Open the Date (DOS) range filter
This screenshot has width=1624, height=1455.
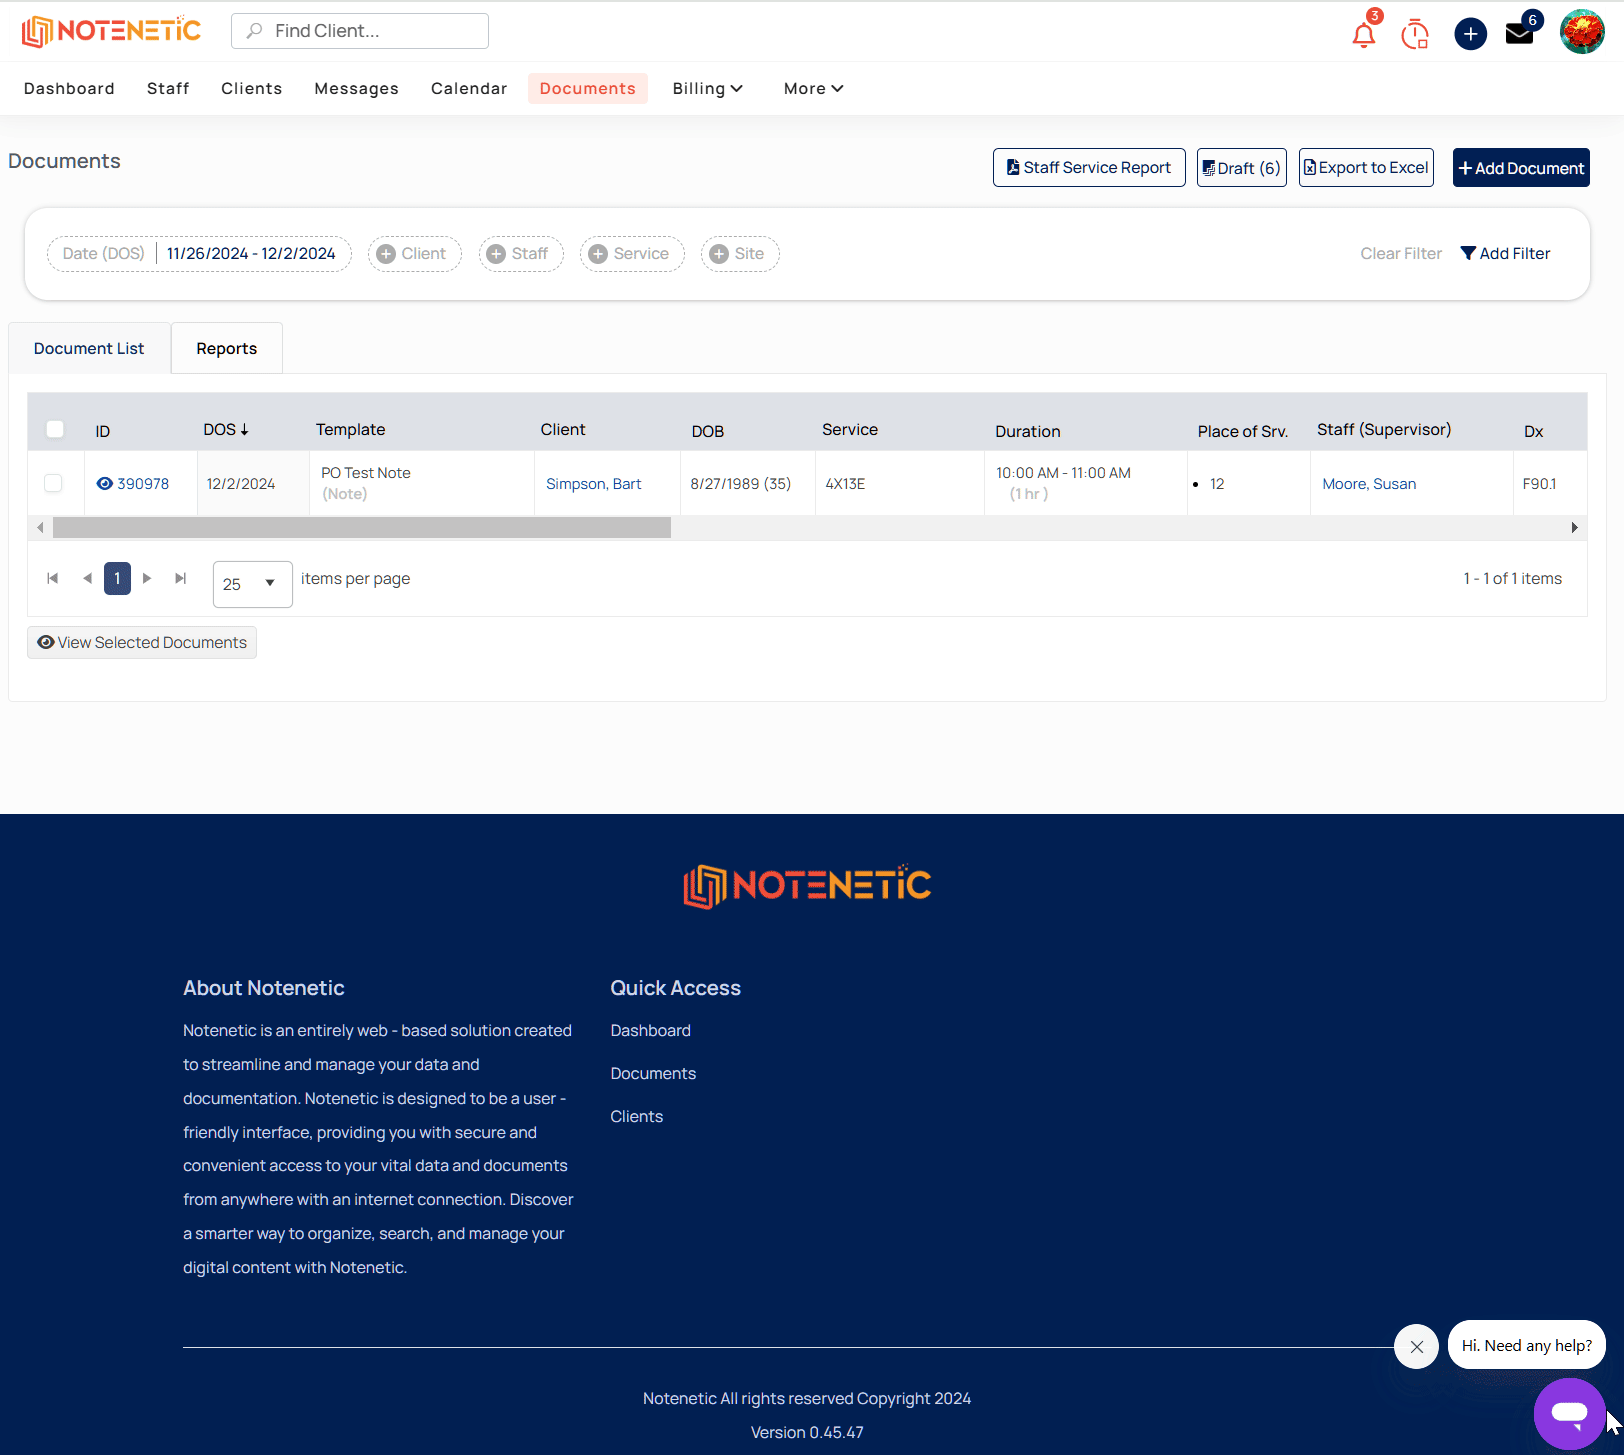pyautogui.click(x=199, y=254)
